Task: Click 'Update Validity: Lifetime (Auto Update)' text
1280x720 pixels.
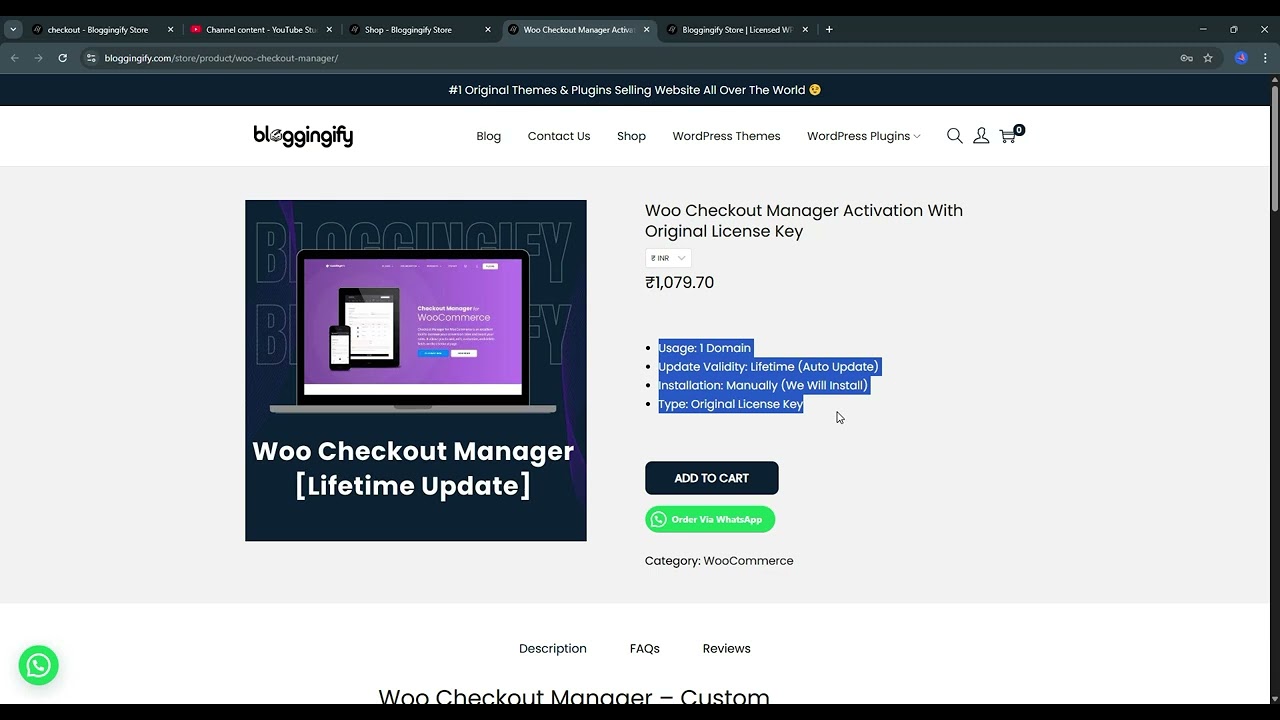Action: tap(768, 367)
